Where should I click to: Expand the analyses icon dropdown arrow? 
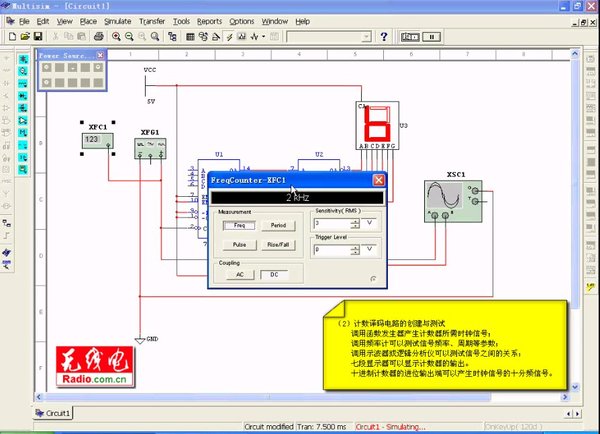tap(264, 37)
